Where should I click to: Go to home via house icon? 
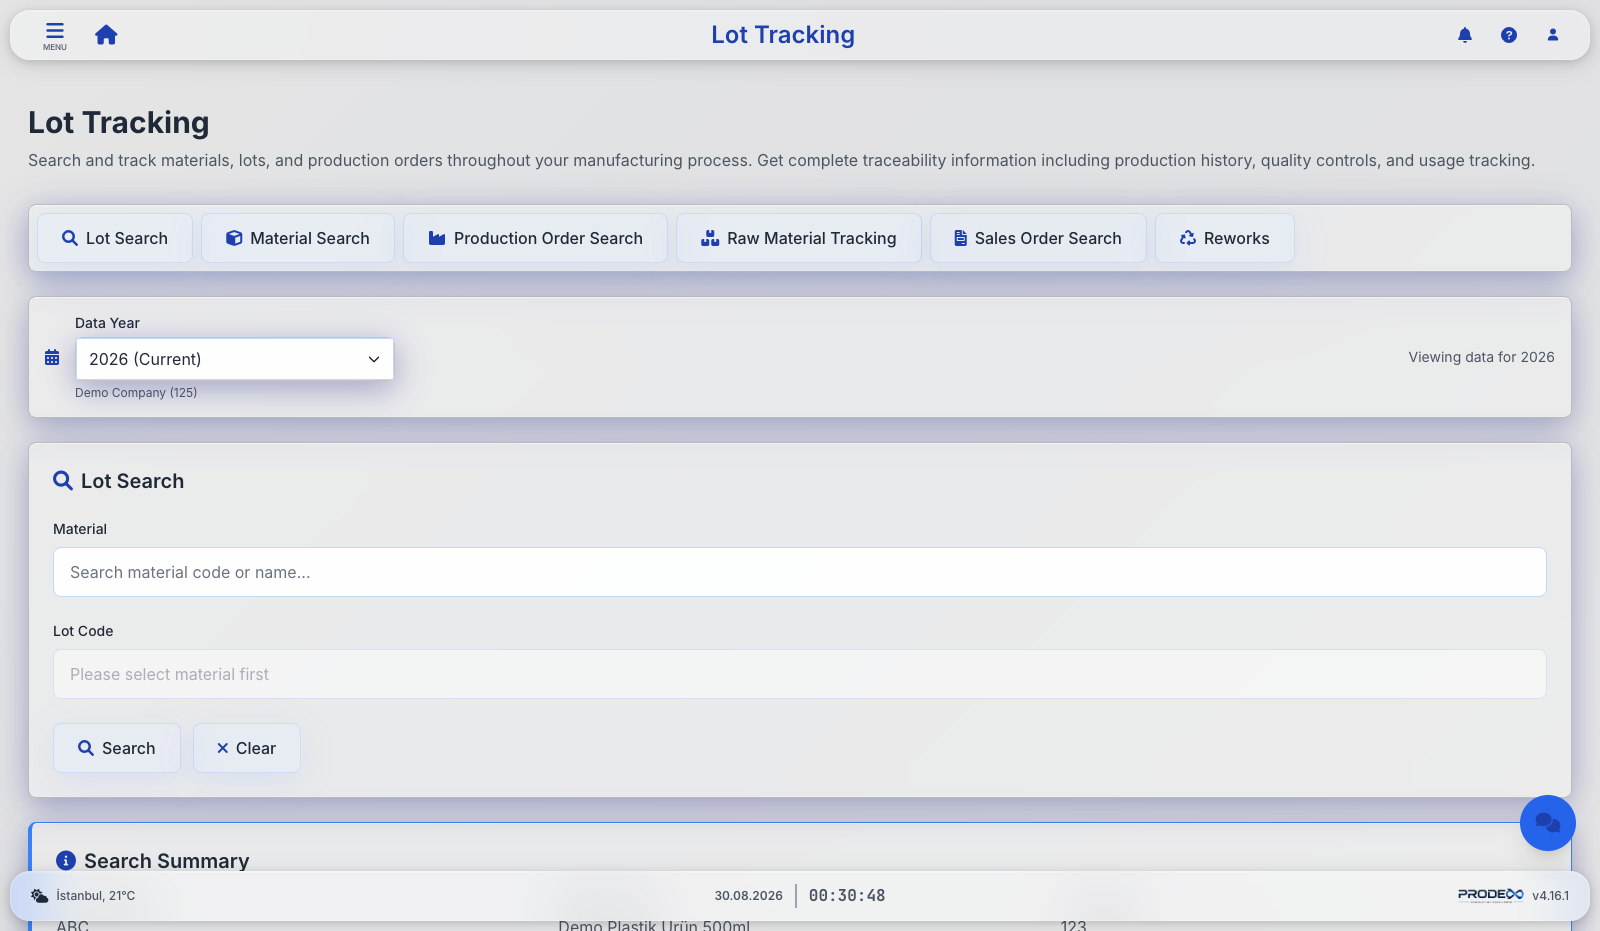click(106, 35)
